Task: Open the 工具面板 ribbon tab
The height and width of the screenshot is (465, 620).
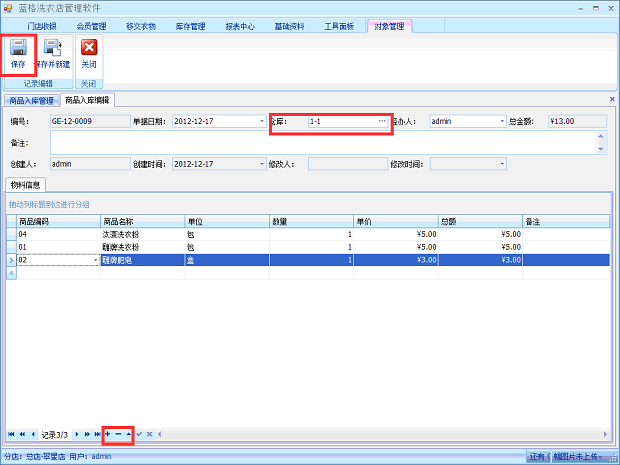Action: point(339,26)
